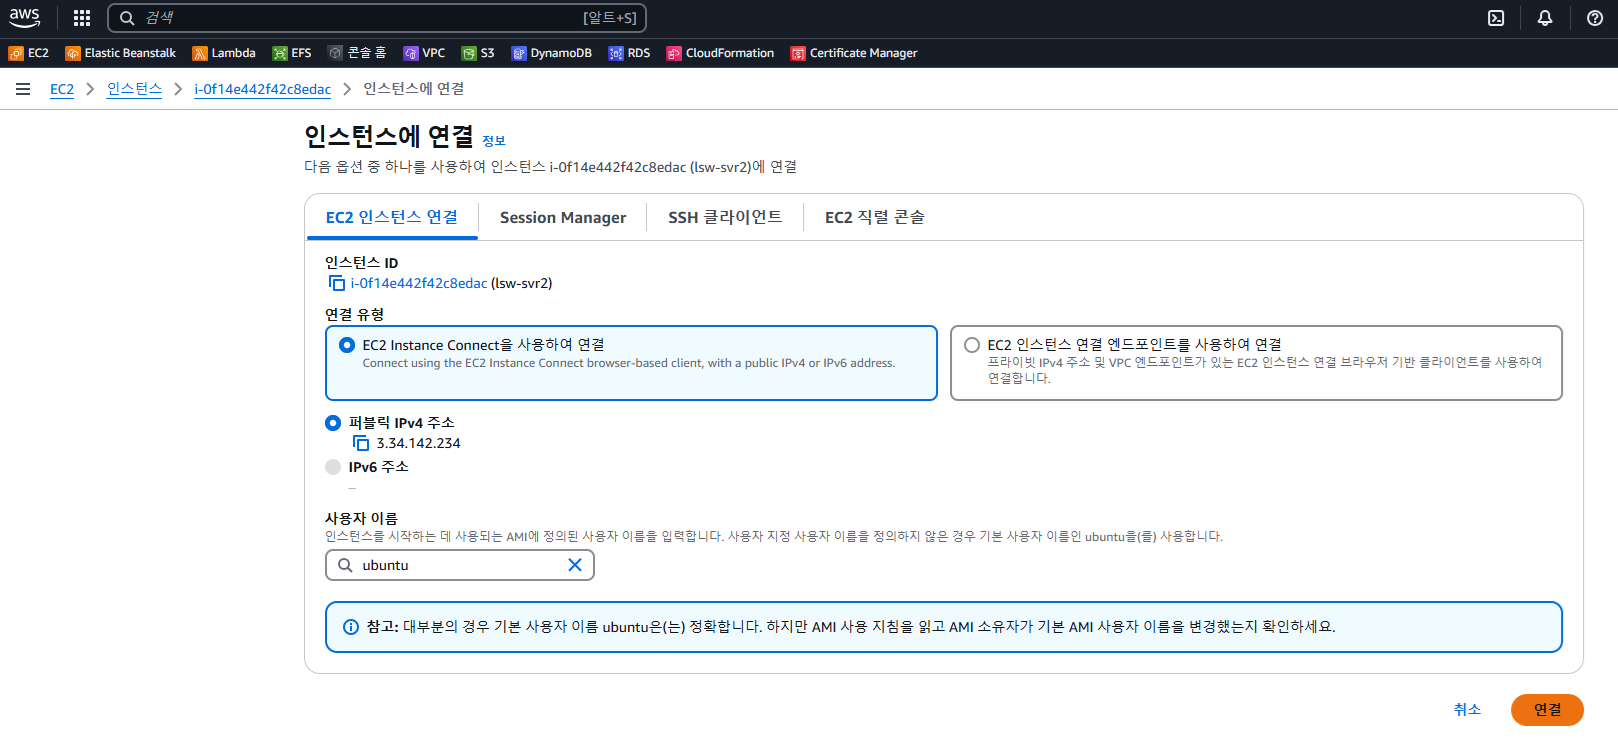
Task: Open CloudShell terminal icon in top bar
Action: (x=1496, y=18)
